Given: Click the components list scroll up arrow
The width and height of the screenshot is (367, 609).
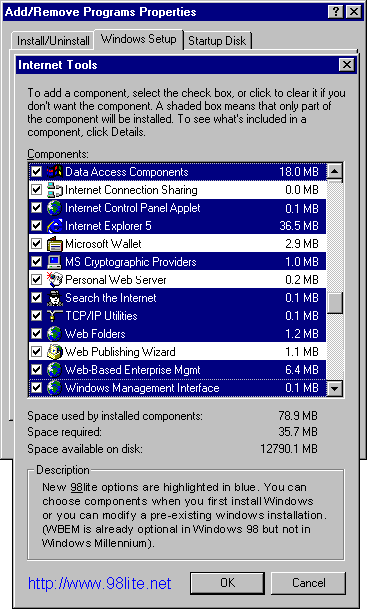Looking at the screenshot, I should coord(334,171).
